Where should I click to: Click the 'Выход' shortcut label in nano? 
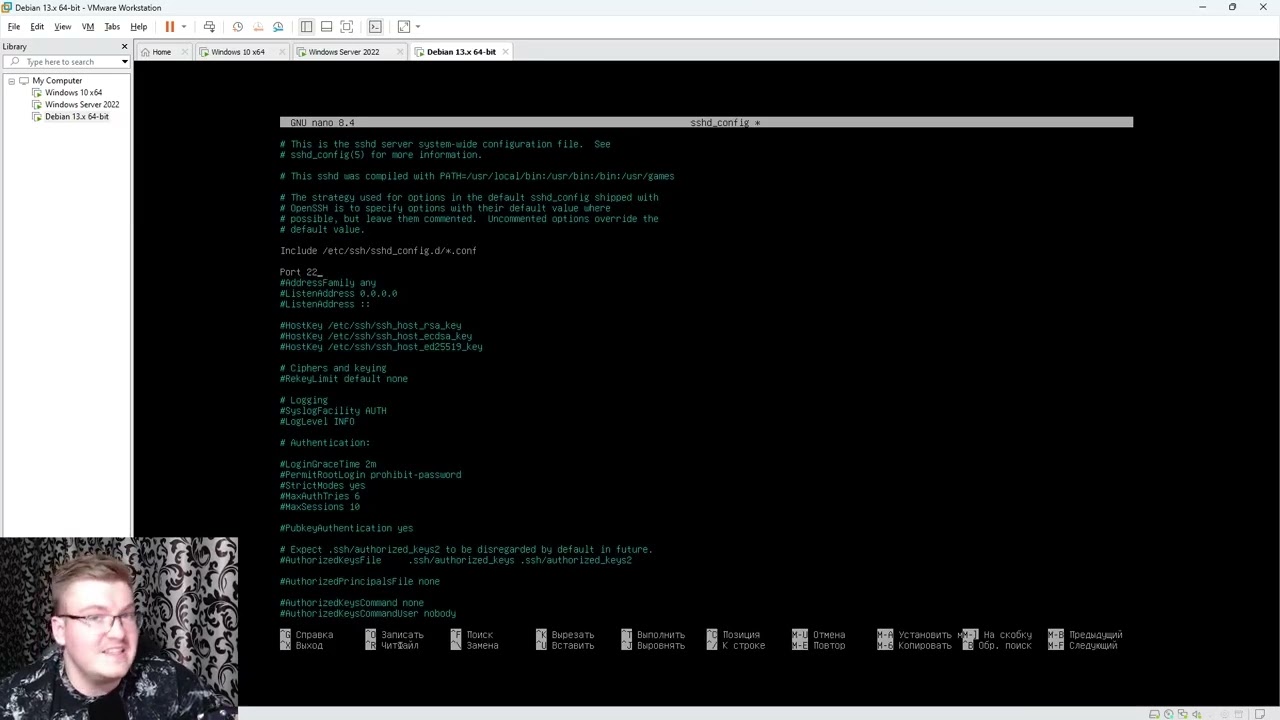point(309,646)
